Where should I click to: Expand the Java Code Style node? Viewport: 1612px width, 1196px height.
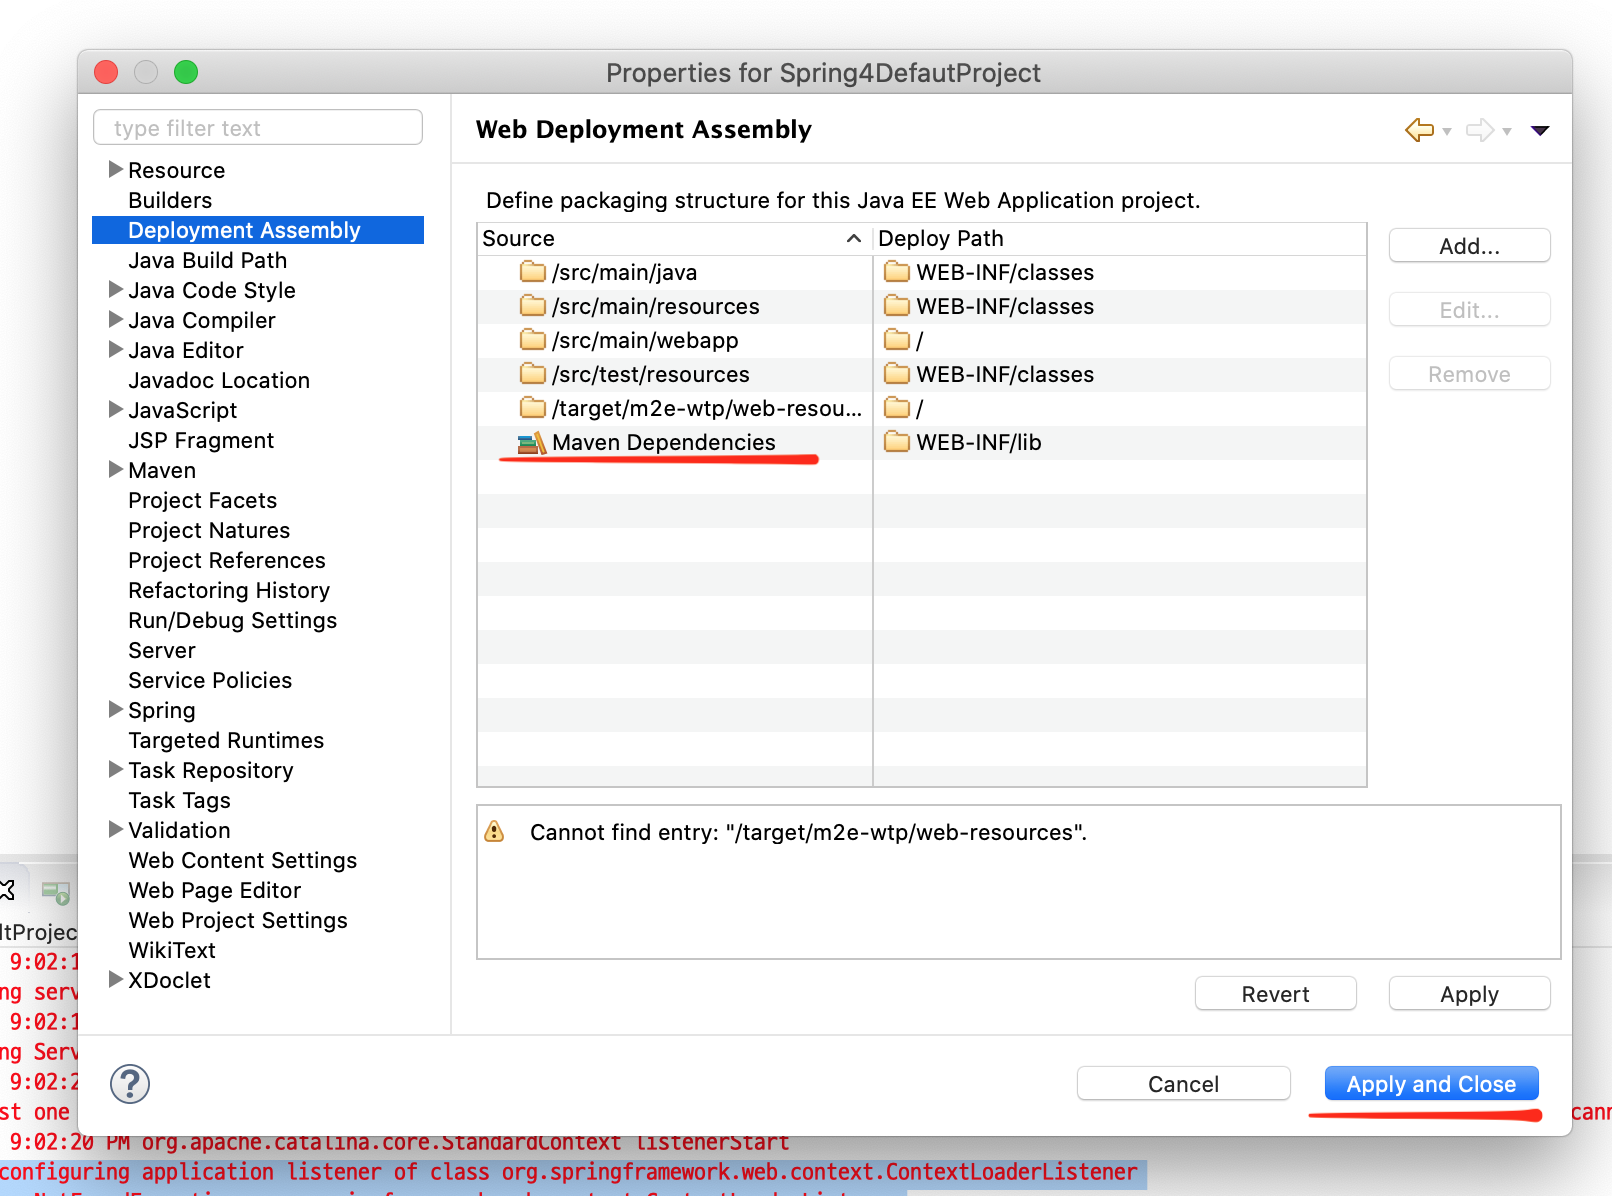[x=115, y=289]
